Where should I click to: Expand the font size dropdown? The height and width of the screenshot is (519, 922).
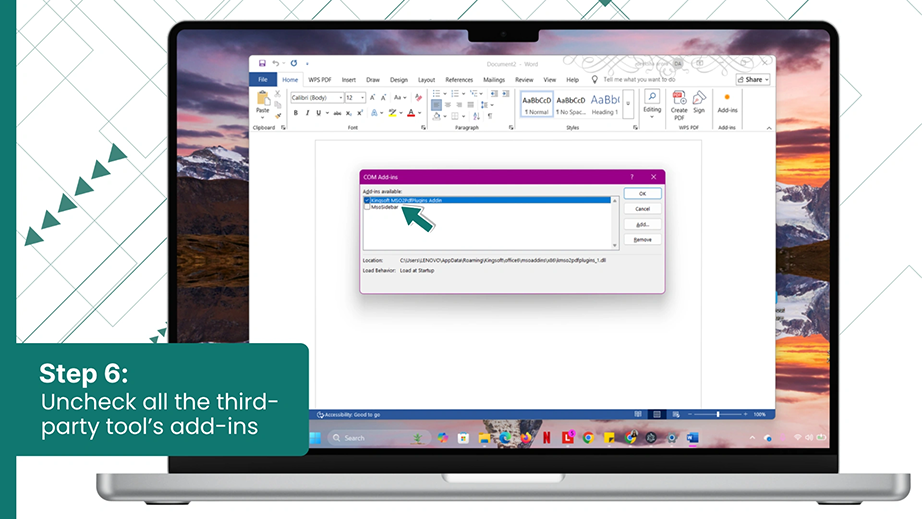362,98
